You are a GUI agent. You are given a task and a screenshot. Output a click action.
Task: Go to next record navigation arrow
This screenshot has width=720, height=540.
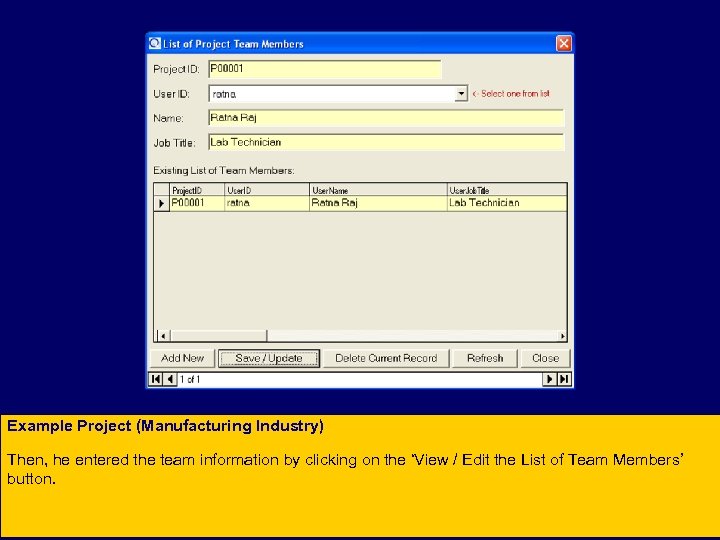[549, 379]
